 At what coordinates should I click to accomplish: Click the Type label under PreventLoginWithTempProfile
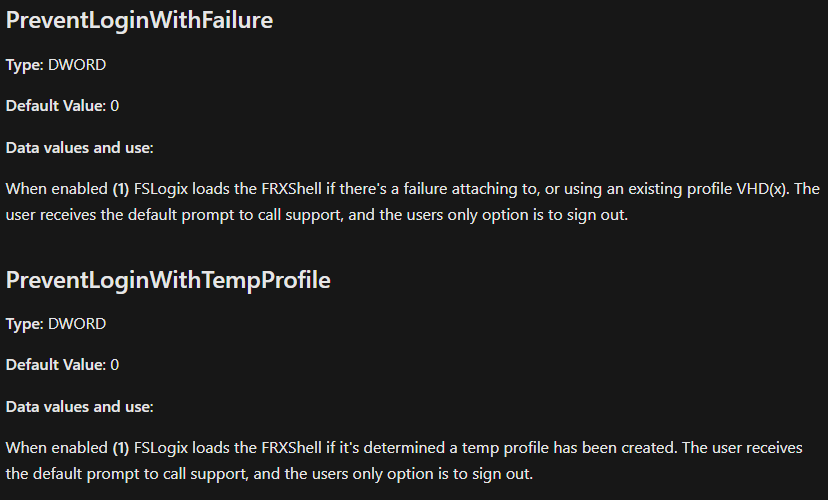[24, 324]
